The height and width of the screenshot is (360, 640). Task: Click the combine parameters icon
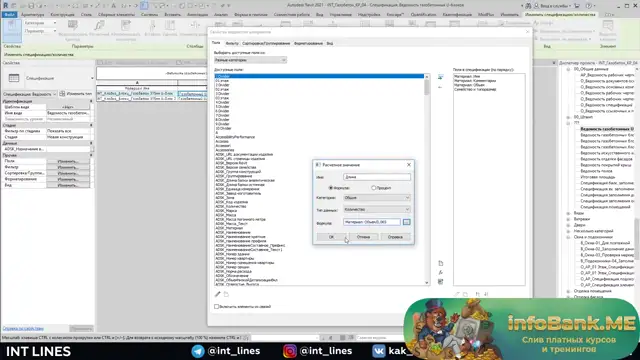point(440,282)
